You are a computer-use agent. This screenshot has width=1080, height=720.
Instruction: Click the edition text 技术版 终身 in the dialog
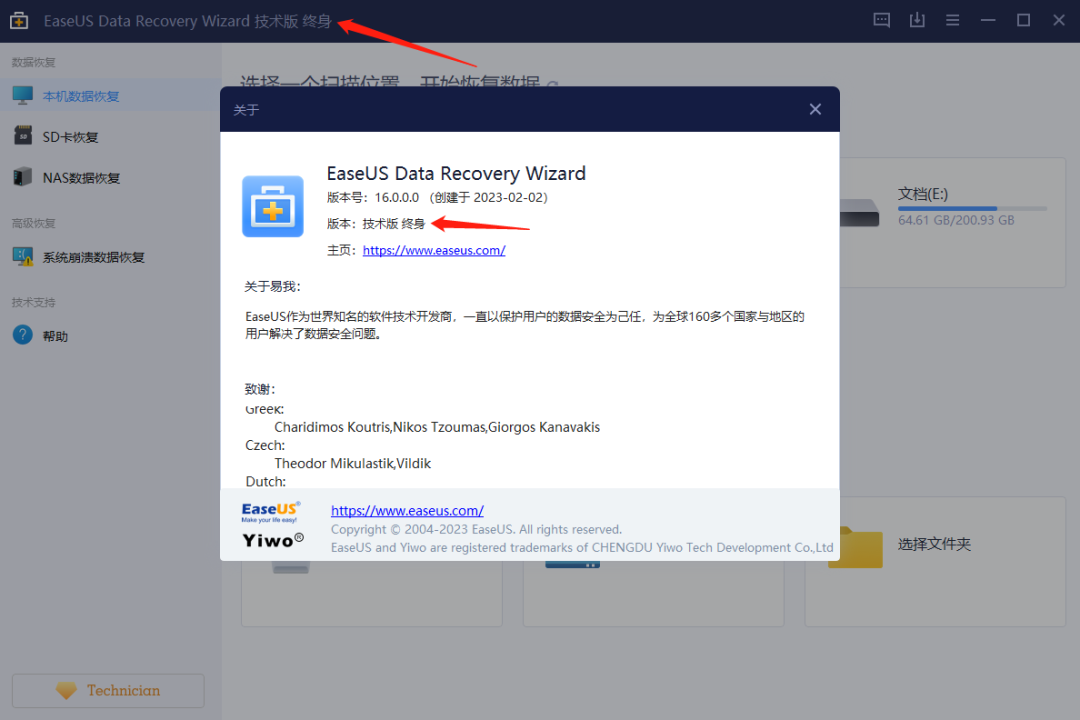point(393,224)
